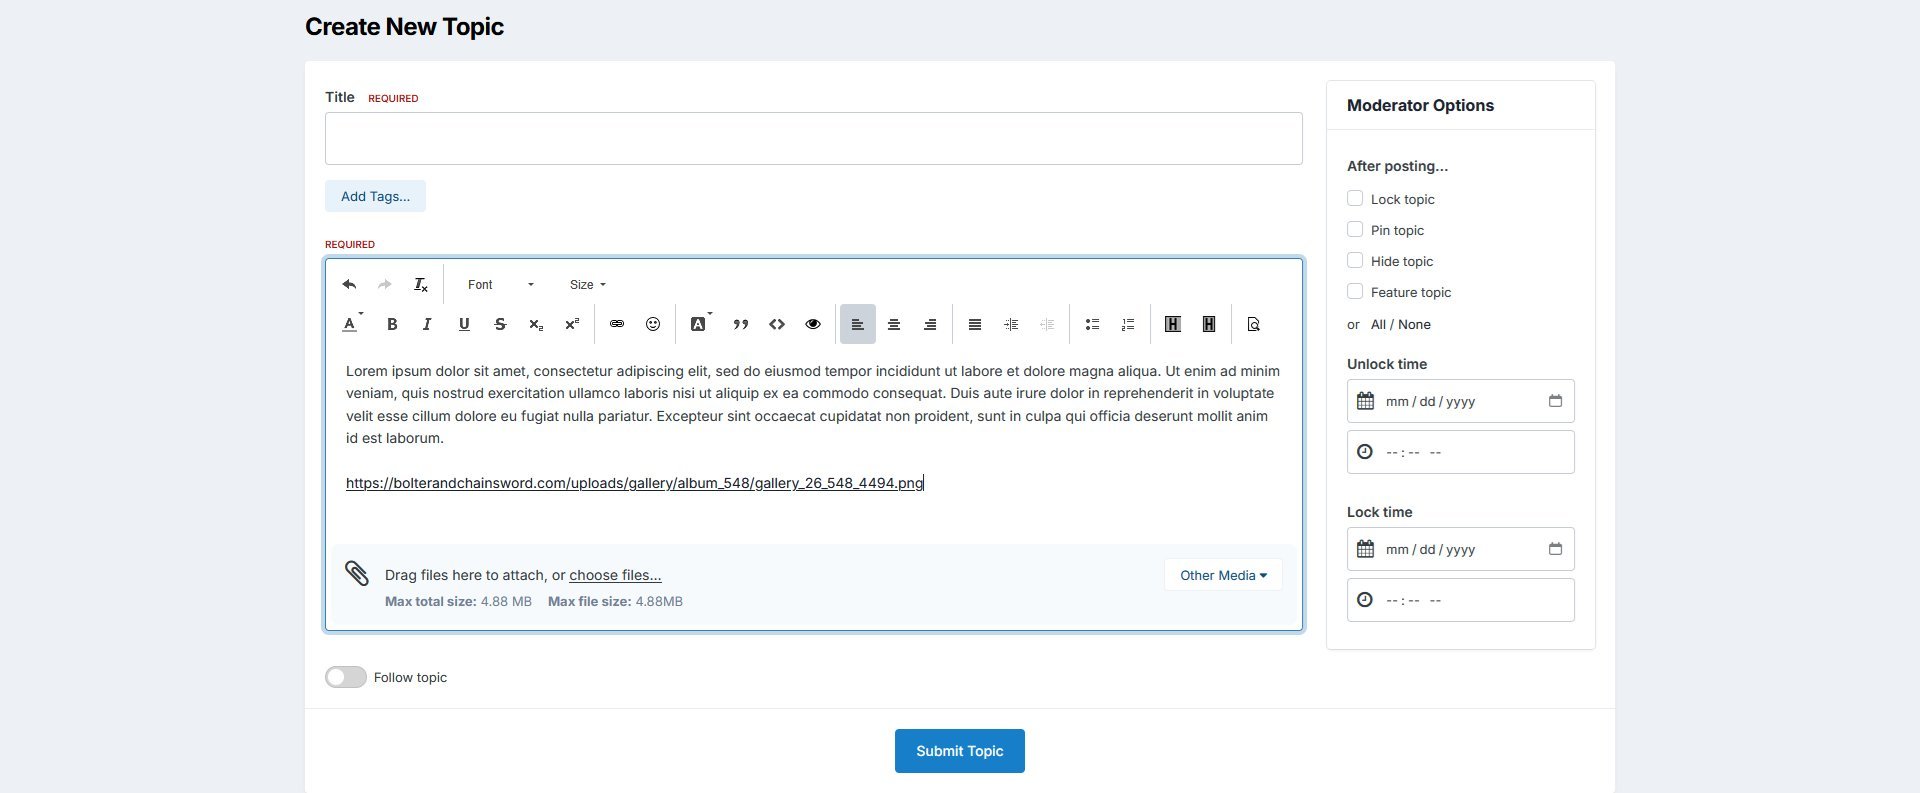Center align the text
The width and height of the screenshot is (1920, 793).
(894, 324)
